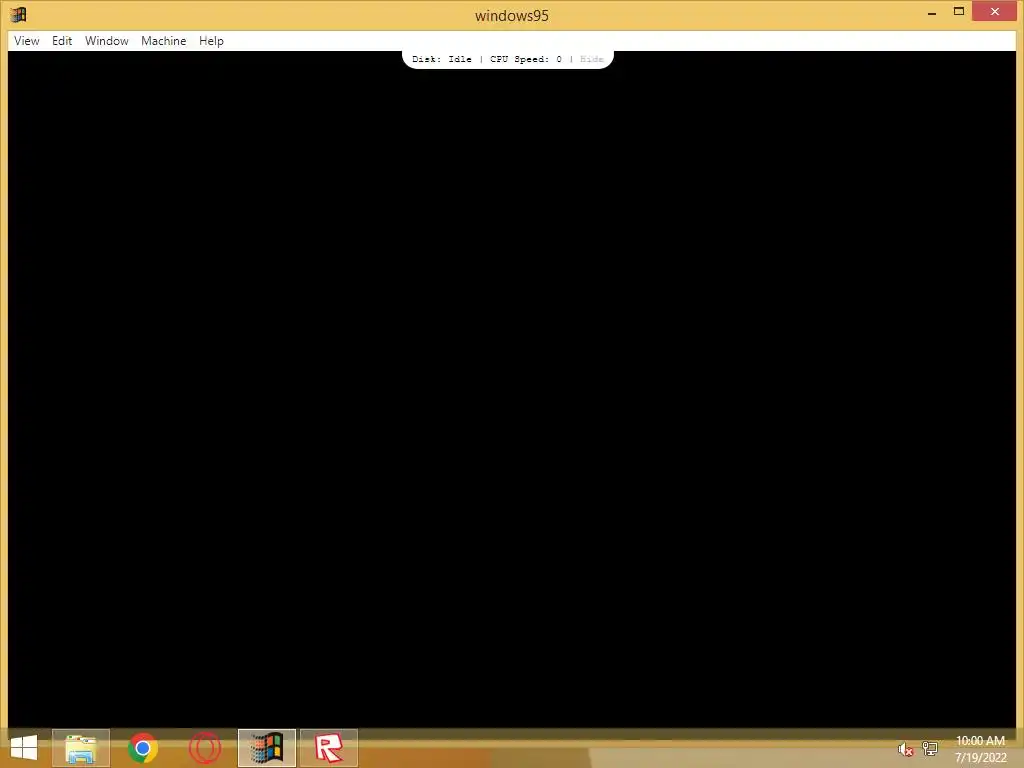Minimize the windows95 window

click(932, 12)
